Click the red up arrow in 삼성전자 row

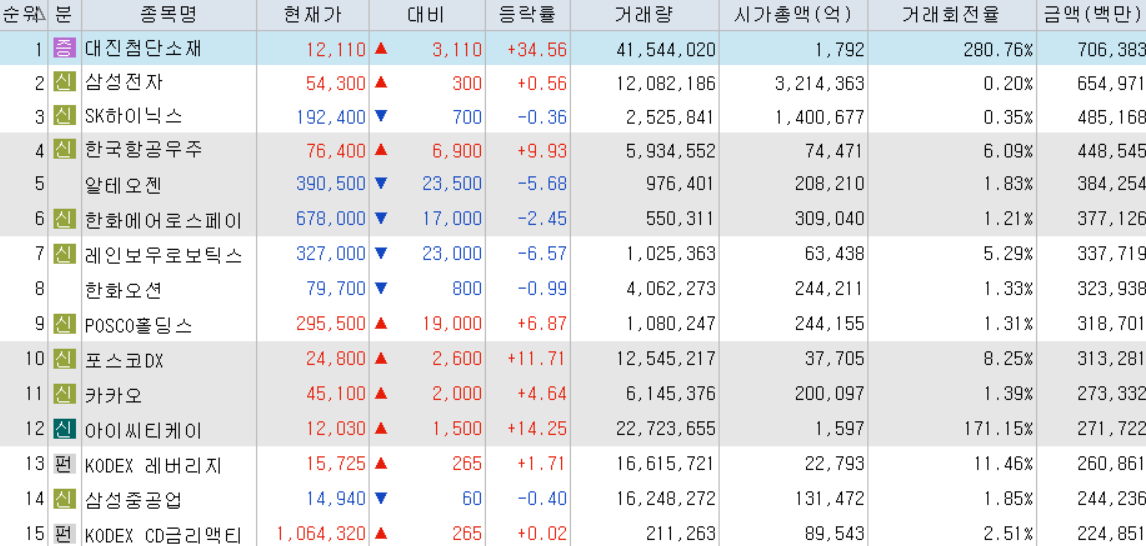point(380,83)
